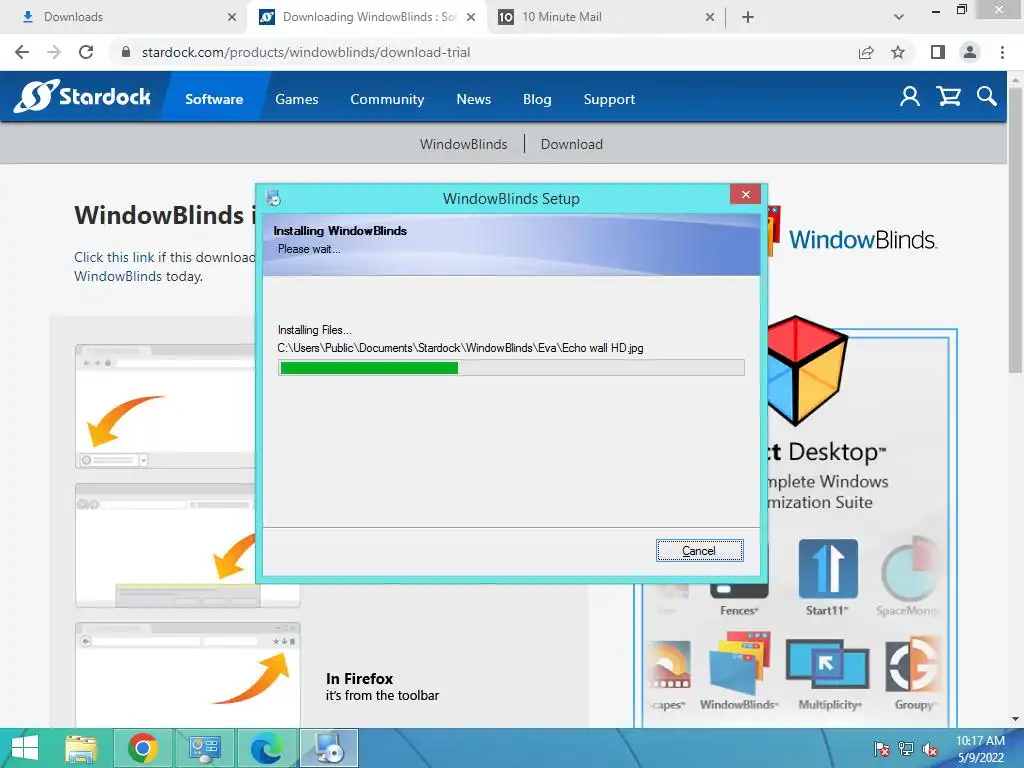Click the muted volume tray icon
The width and height of the screenshot is (1024, 768).
pyautogui.click(x=930, y=749)
